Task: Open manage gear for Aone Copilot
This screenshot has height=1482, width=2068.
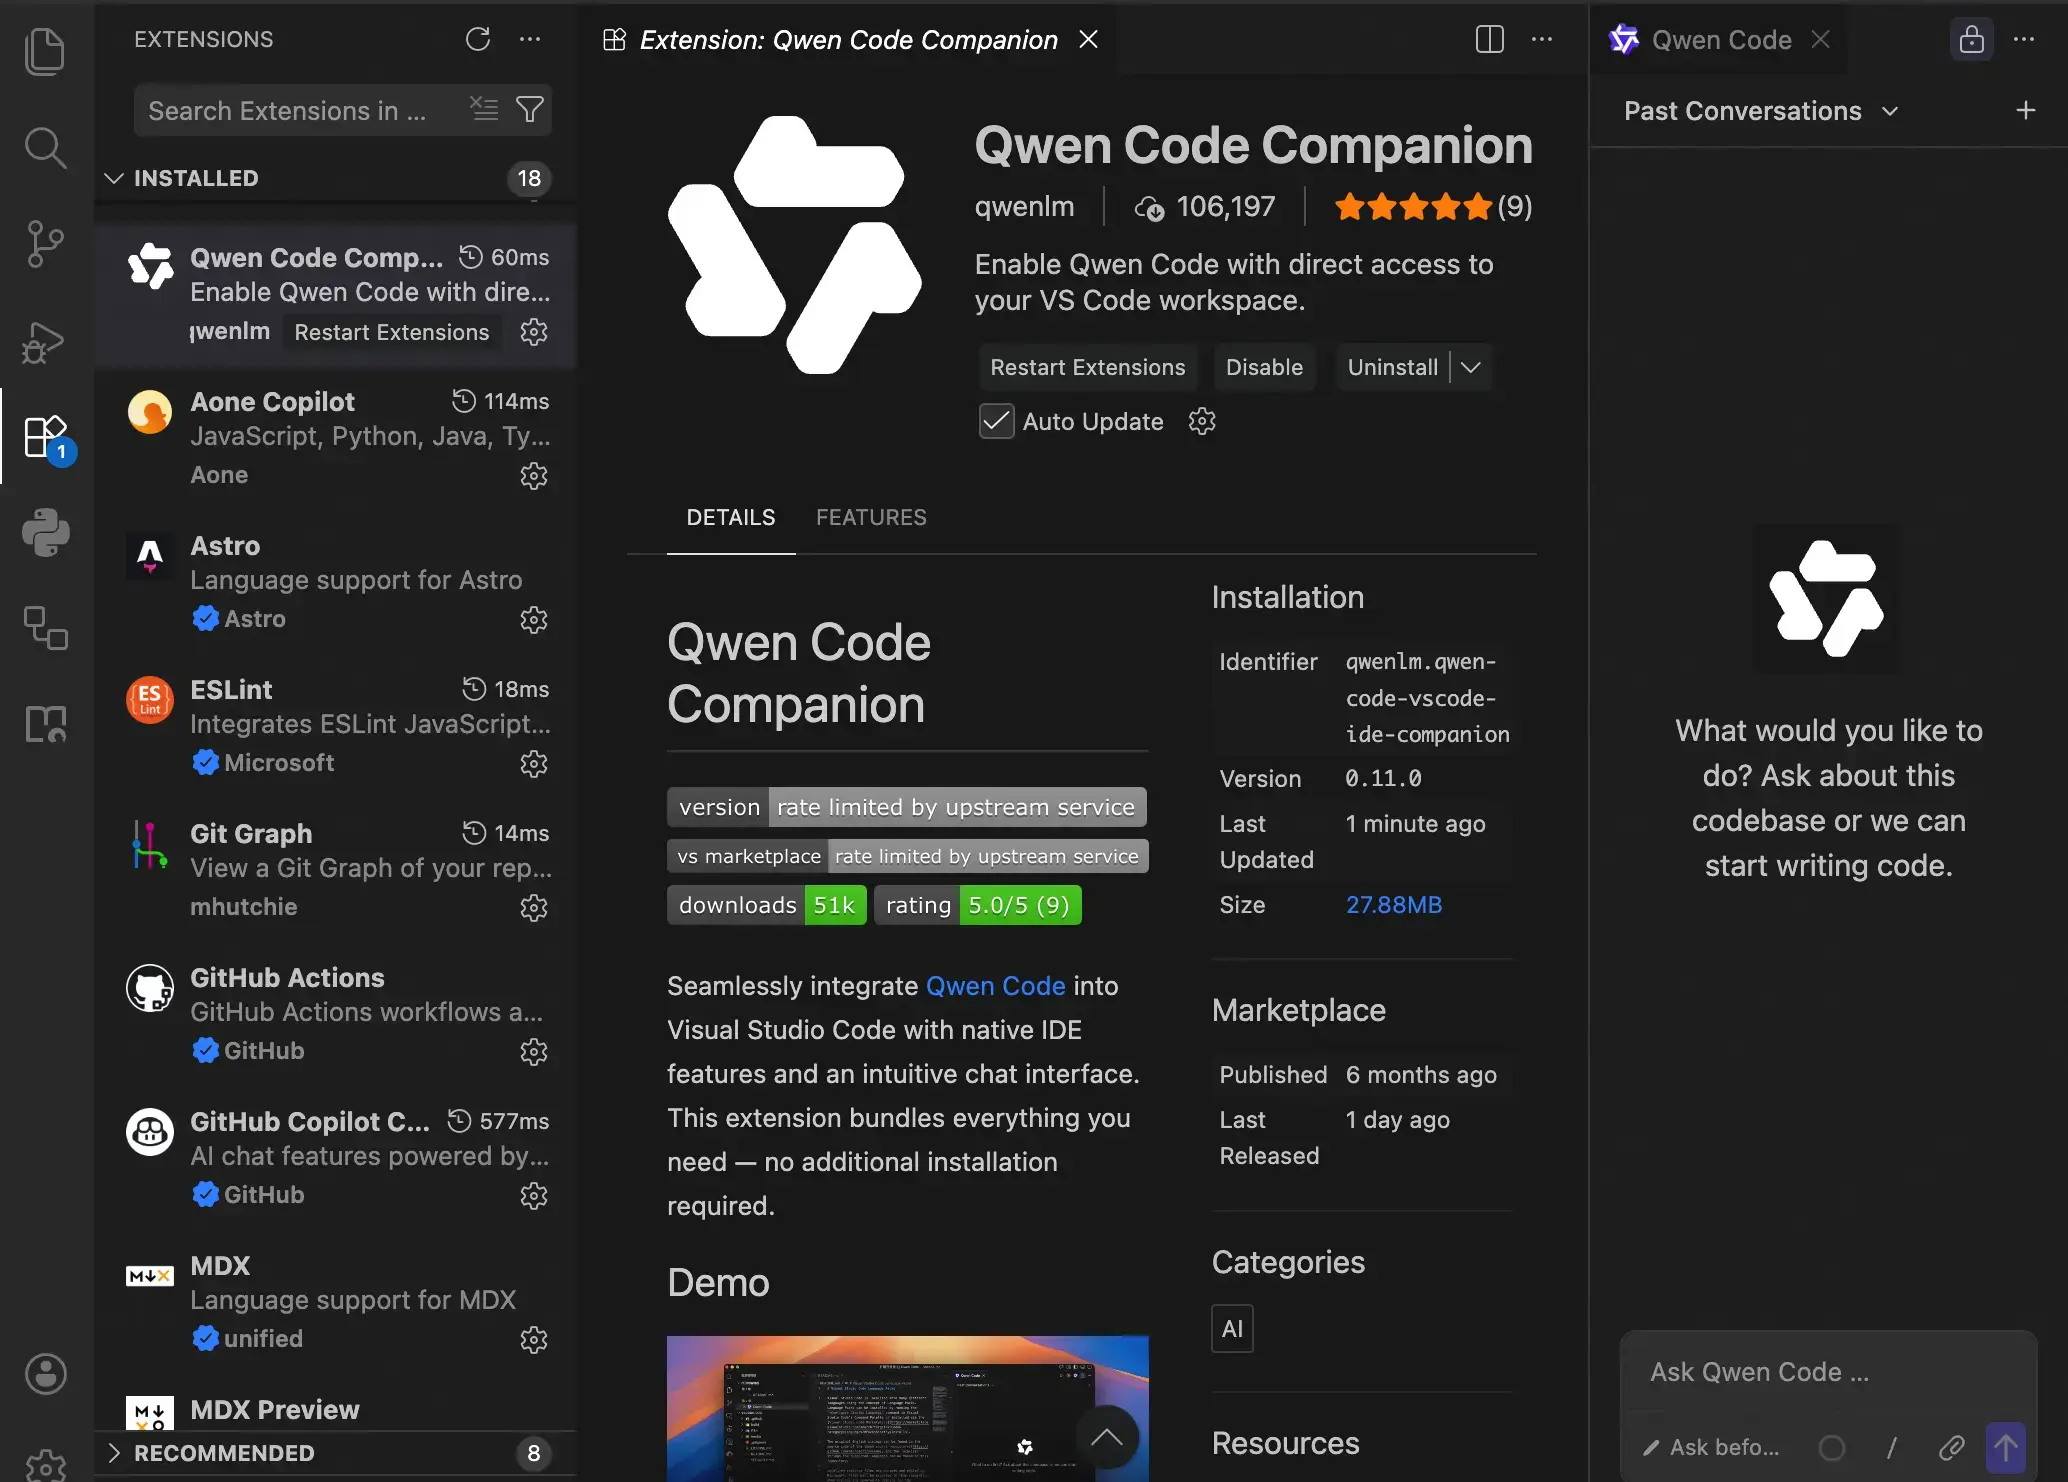Action: tap(534, 476)
